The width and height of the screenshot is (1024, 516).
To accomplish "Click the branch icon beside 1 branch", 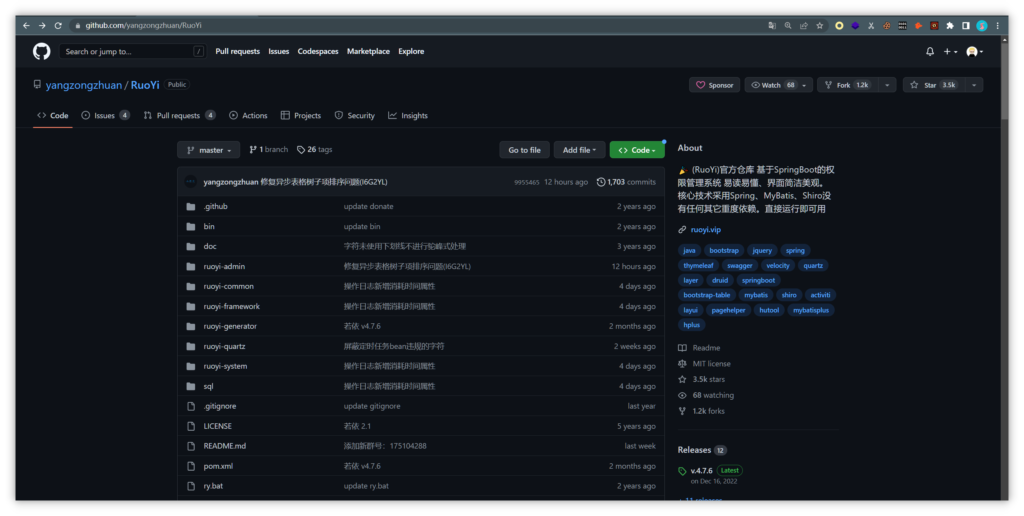I will [x=253, y=150].
